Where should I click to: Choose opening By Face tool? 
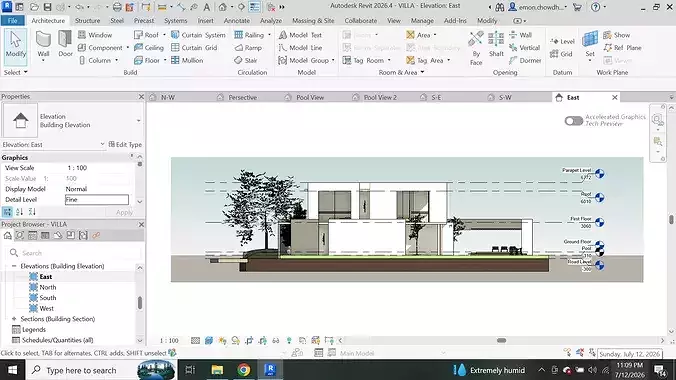pyautogui.click(x=476, y=48)
